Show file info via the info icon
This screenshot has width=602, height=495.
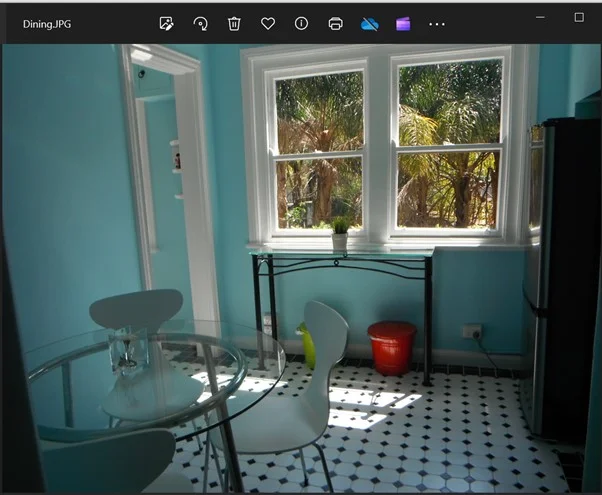(301, 24)
